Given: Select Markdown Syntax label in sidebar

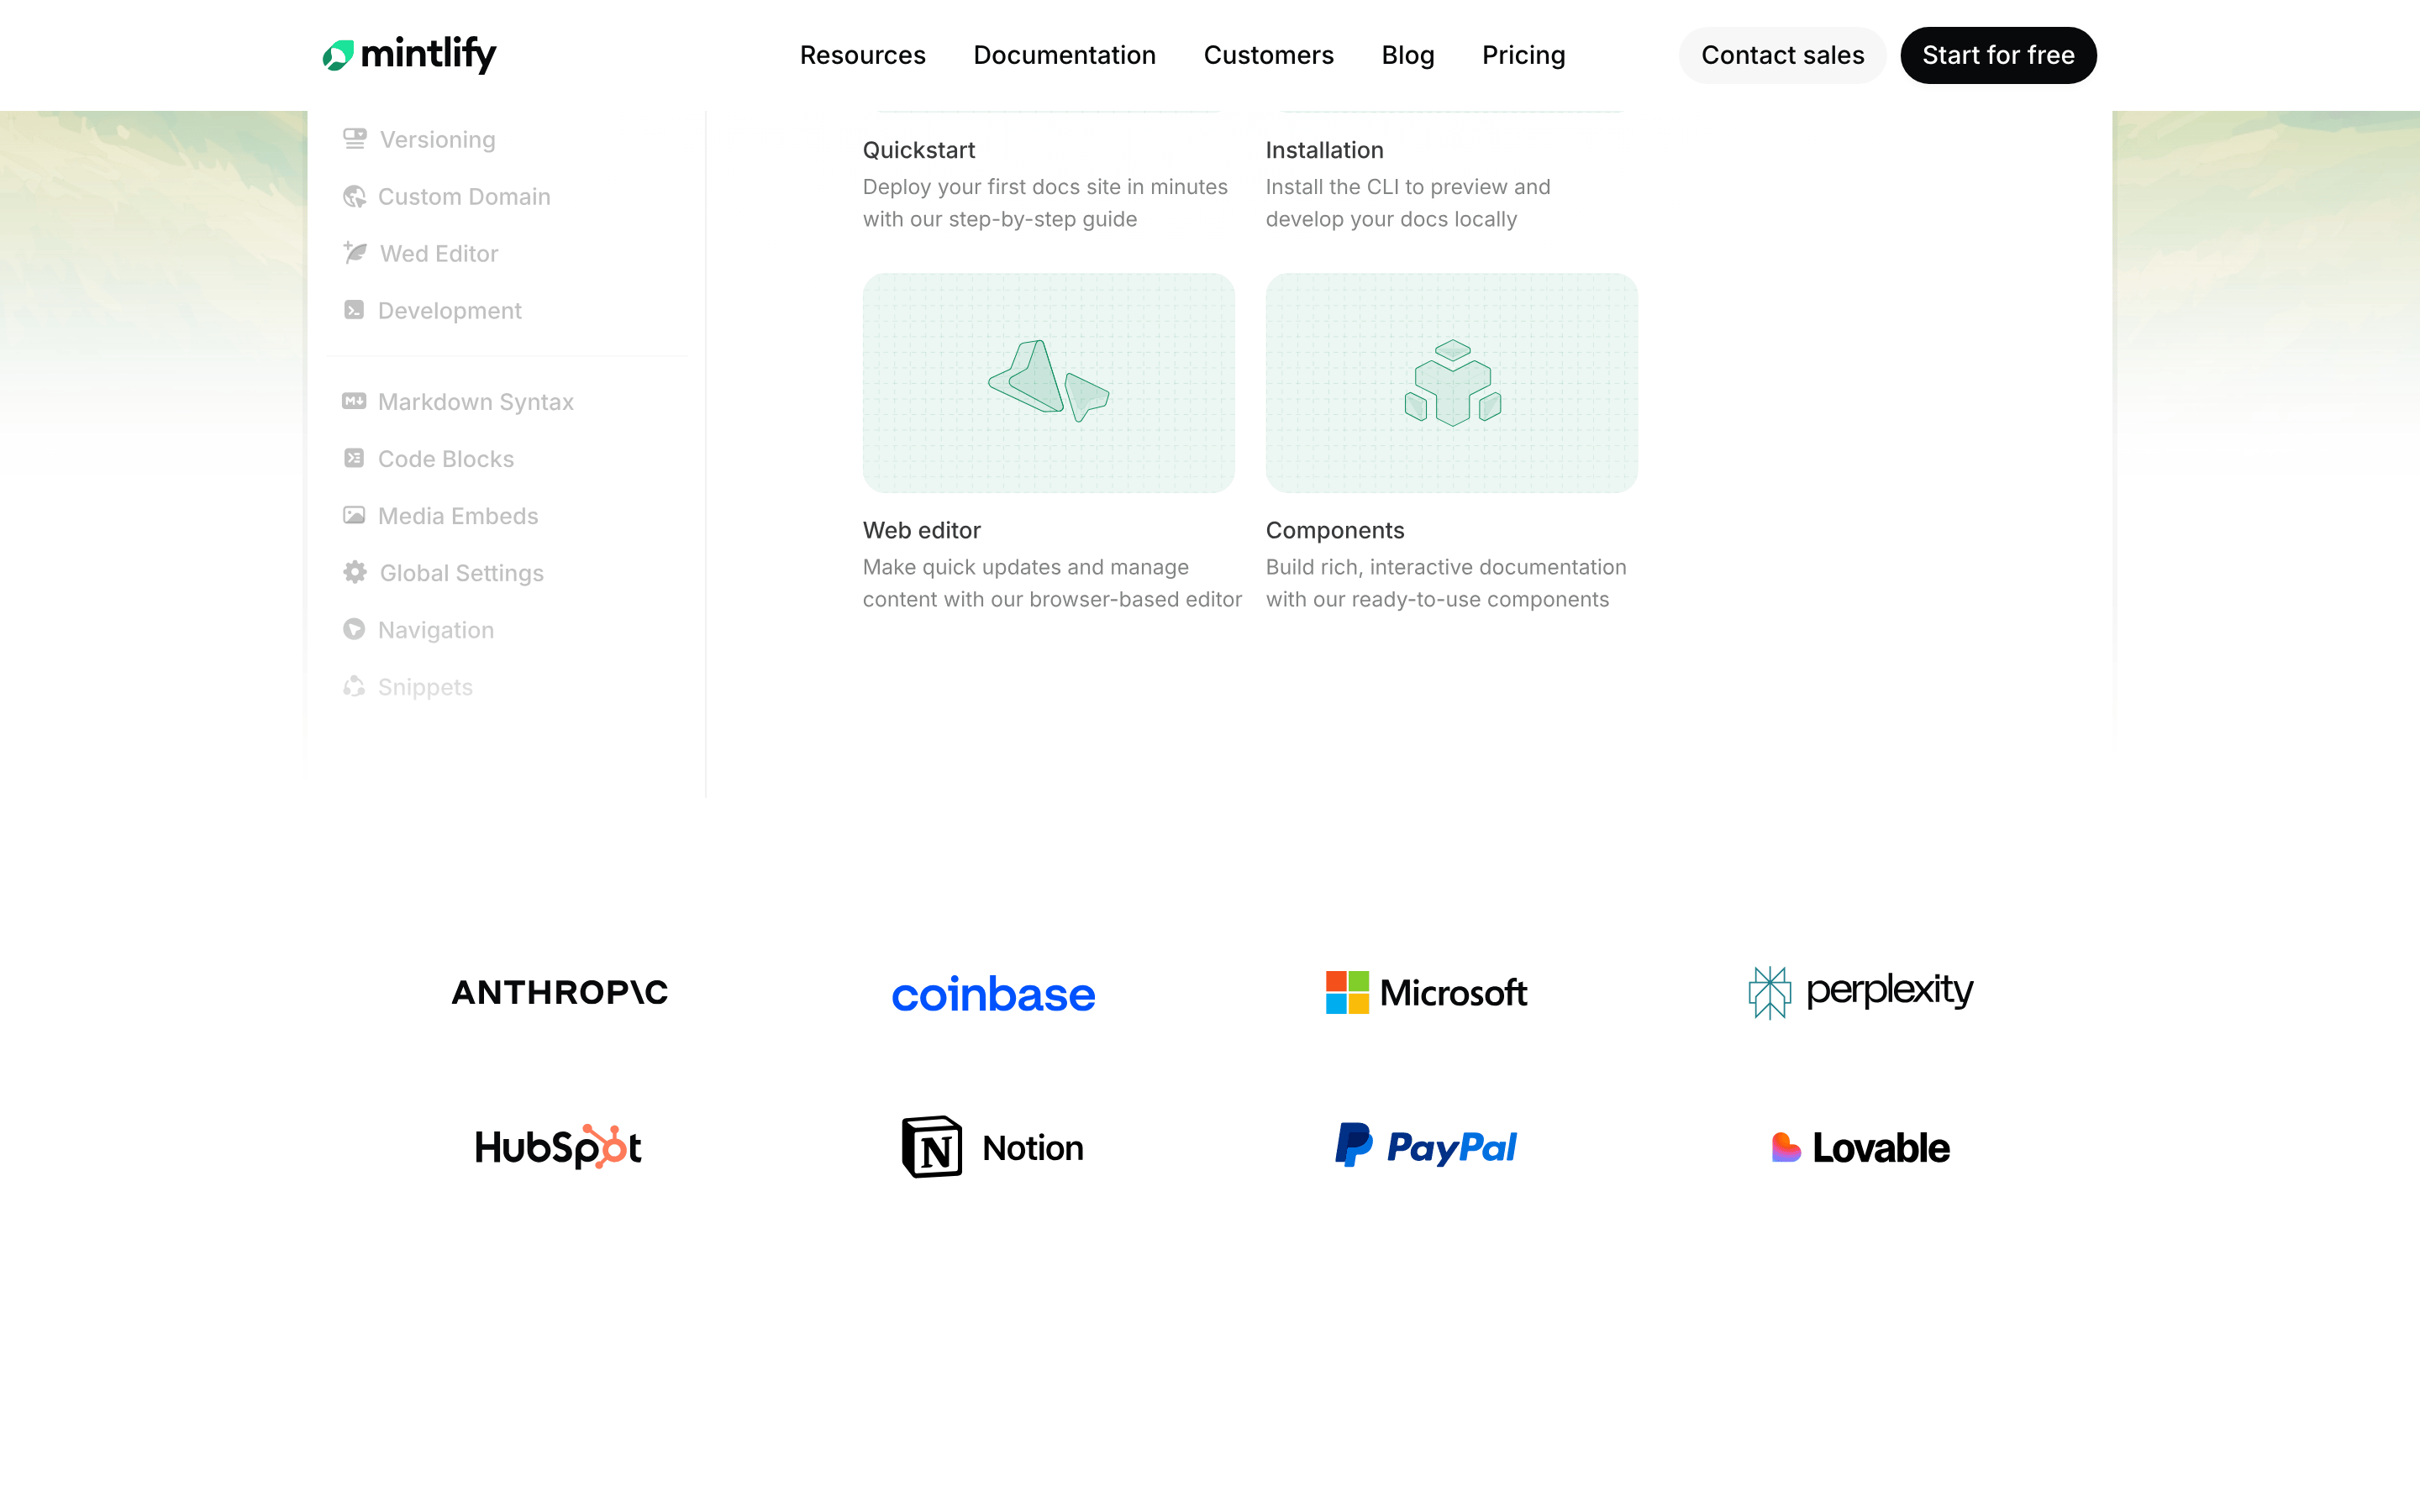Looking at the screenshot, I should (475, 401).
